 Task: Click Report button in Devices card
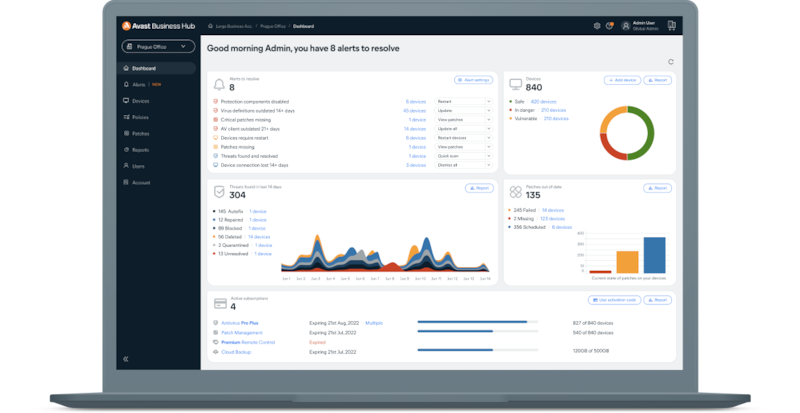657,80
